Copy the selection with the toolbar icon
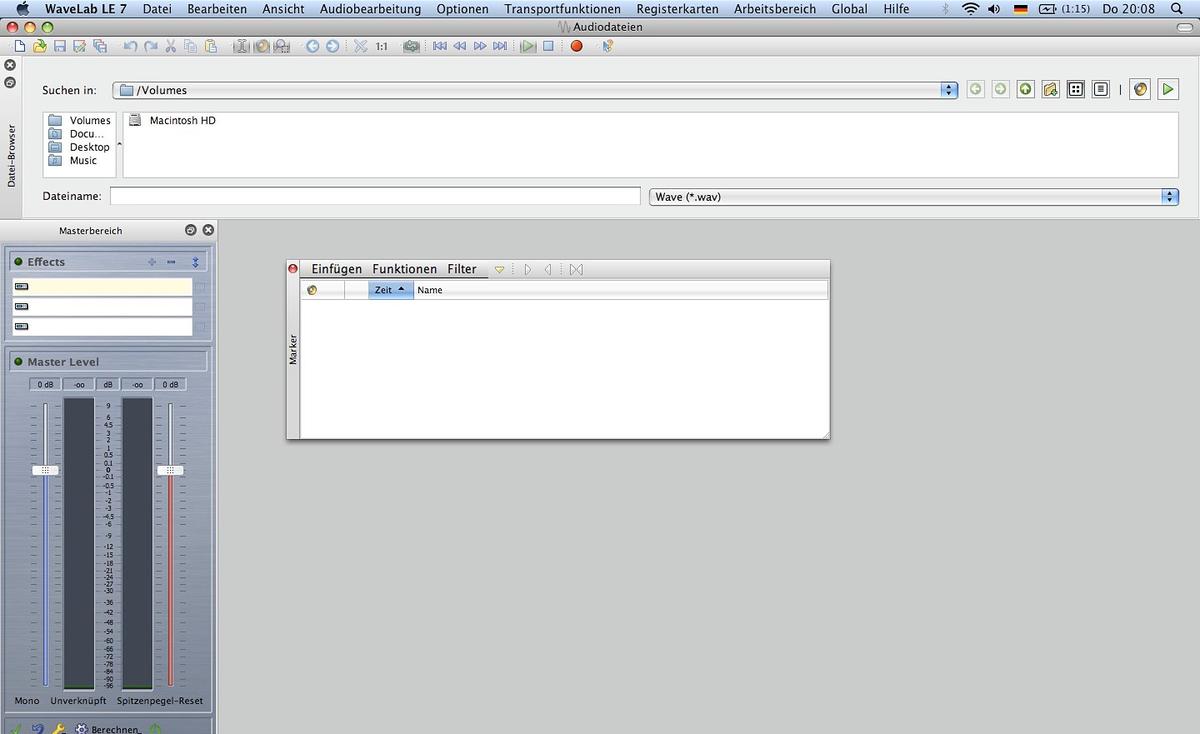 point(190,46)
